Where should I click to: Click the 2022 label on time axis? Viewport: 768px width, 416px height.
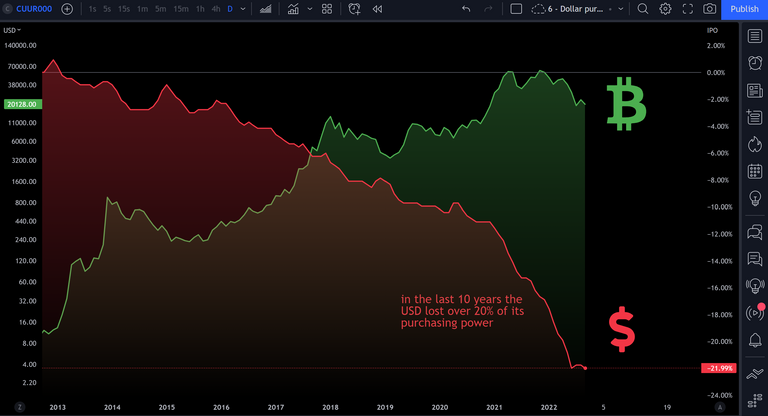pos(549,407)
